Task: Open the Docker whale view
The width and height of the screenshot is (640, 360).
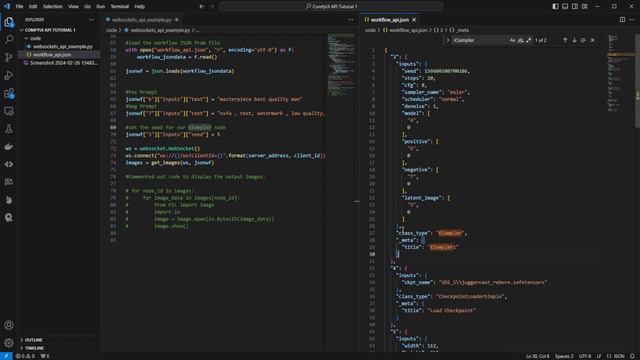Action: pyautogui.click(x=9, y=147)
